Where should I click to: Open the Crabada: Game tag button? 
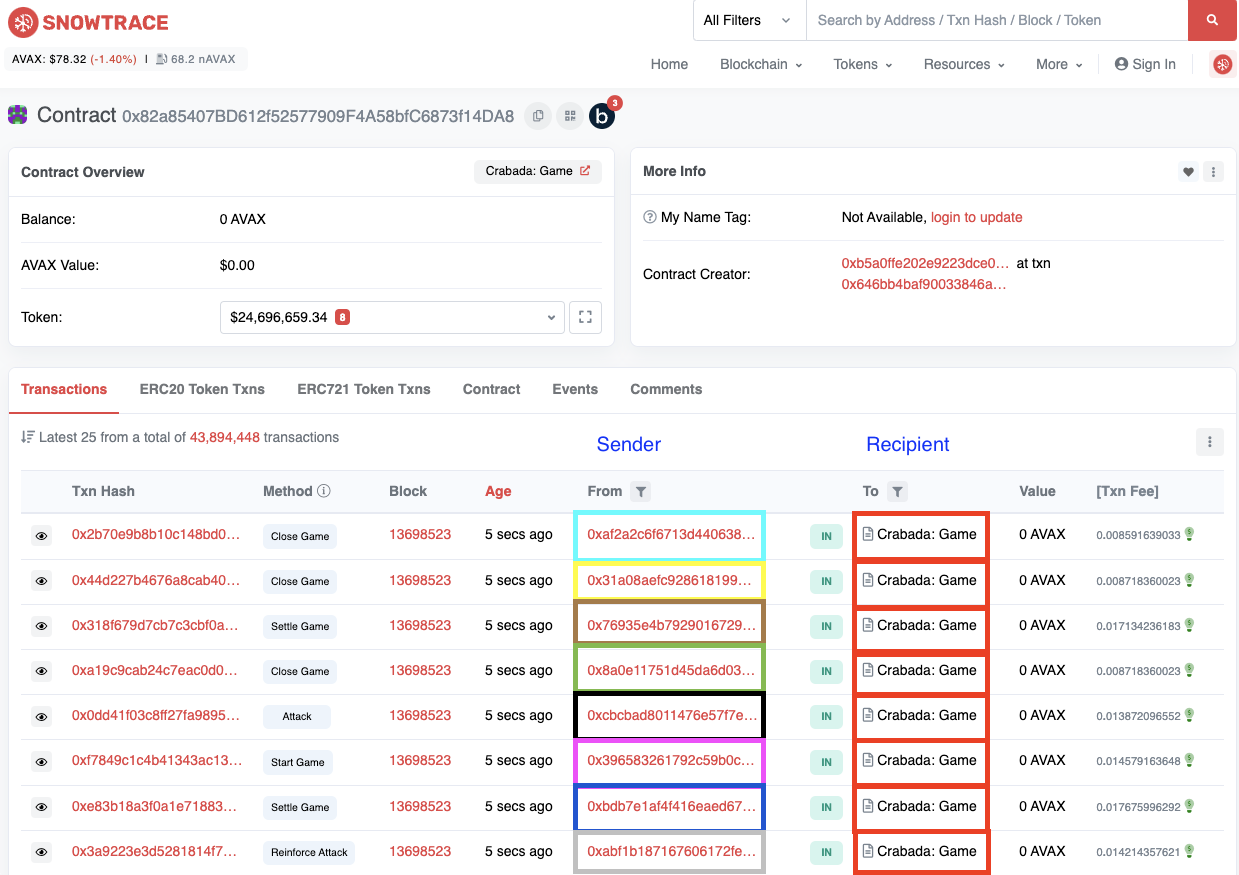click(537, 171)
